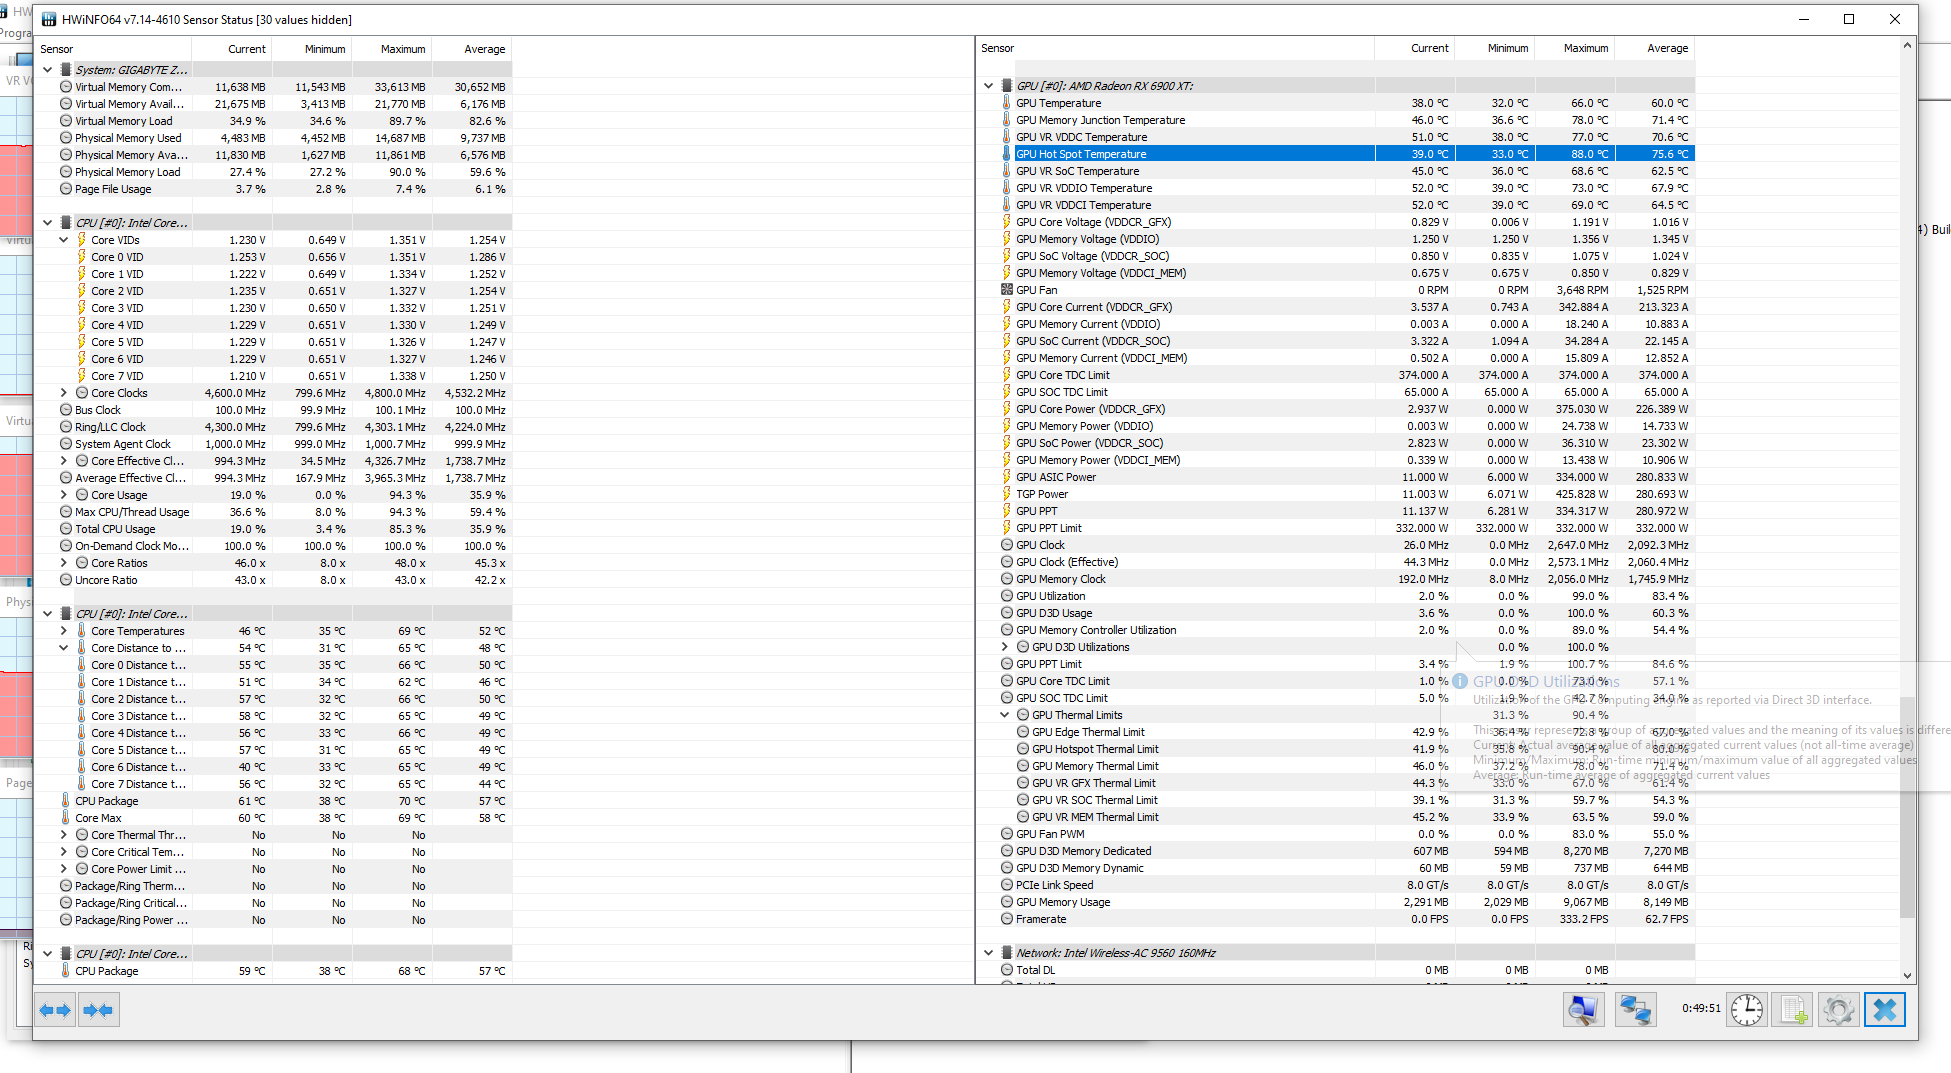Click the circle icon beside Uncore Ratio

66,580
